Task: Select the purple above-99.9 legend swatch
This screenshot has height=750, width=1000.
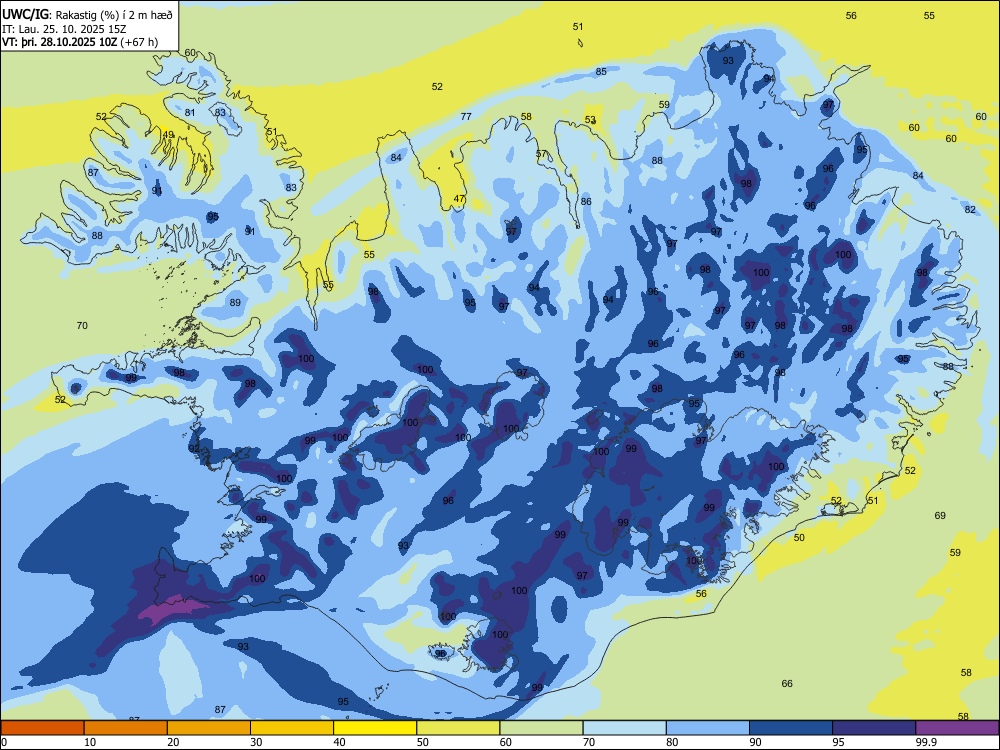Action: tap(957, 728)
